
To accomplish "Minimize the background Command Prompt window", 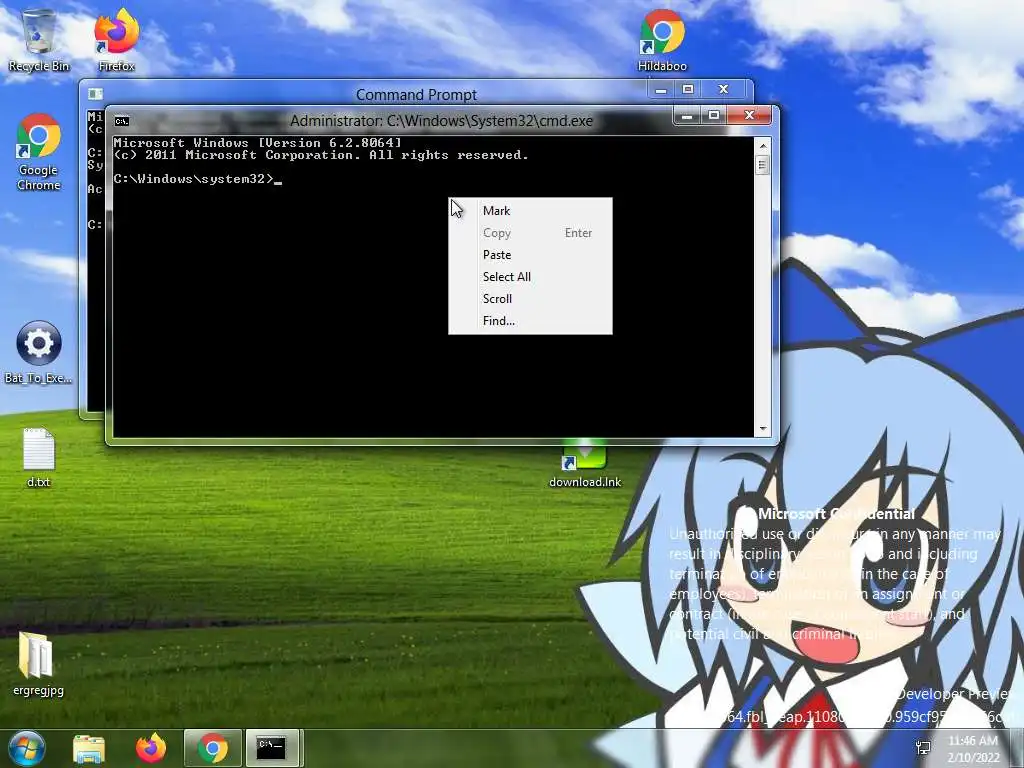I will [661, 89].
